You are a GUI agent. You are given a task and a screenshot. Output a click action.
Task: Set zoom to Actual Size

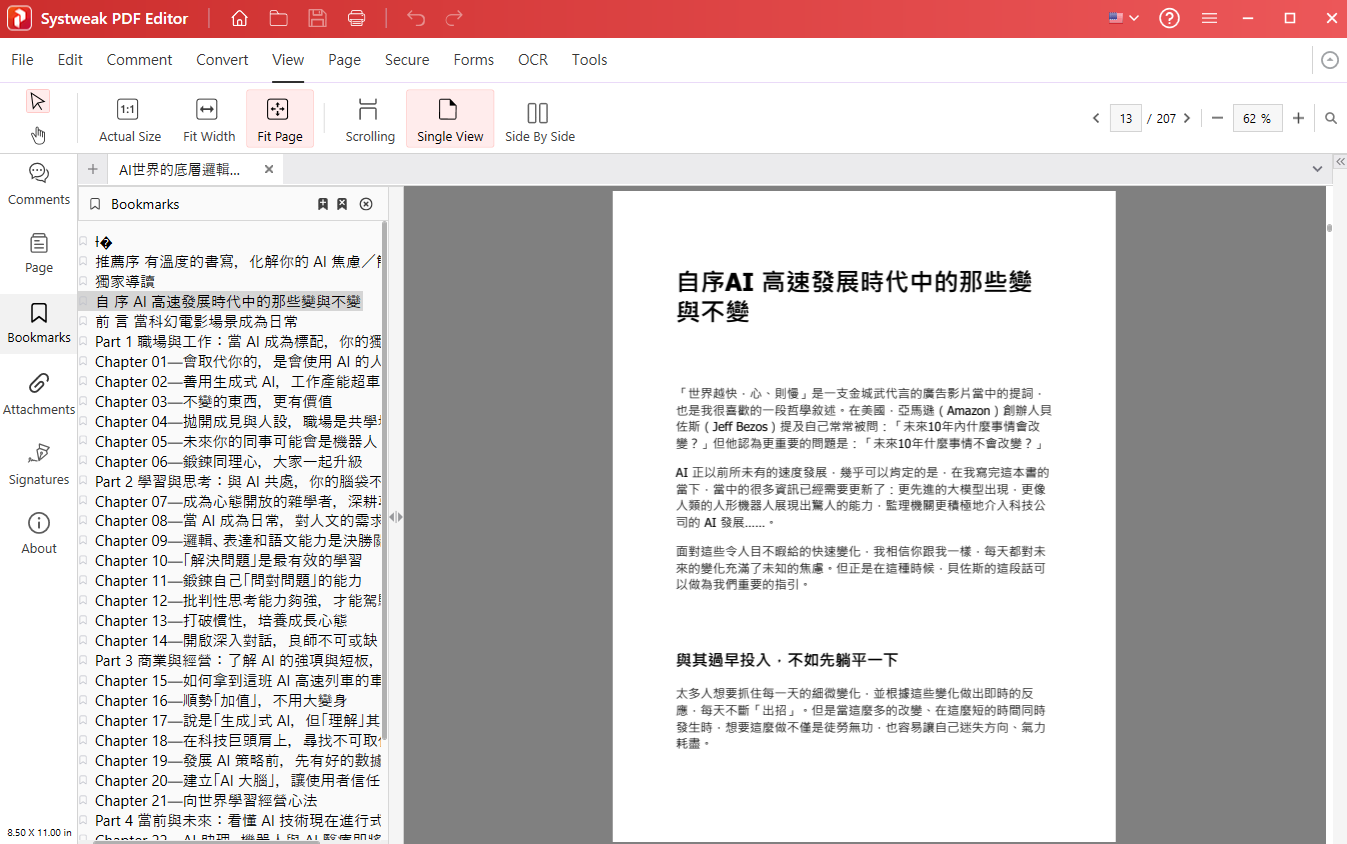click(129, 120)
